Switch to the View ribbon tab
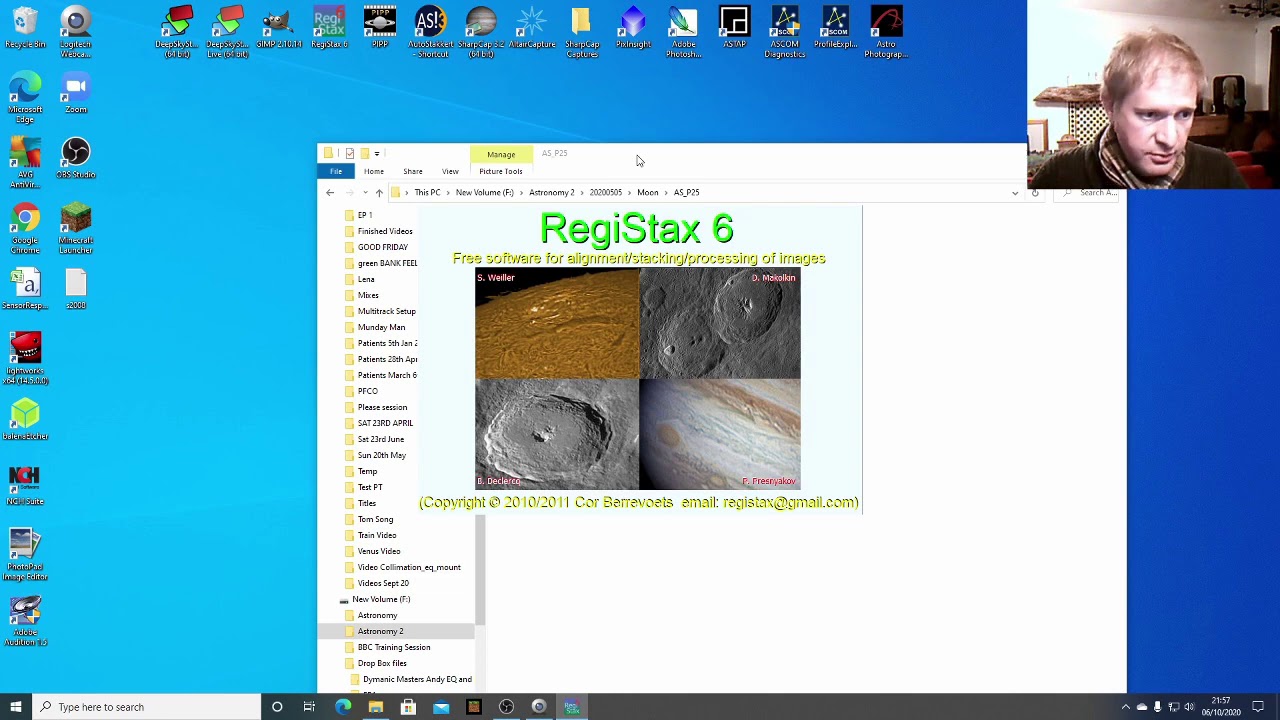 click(x=450, y=172)
